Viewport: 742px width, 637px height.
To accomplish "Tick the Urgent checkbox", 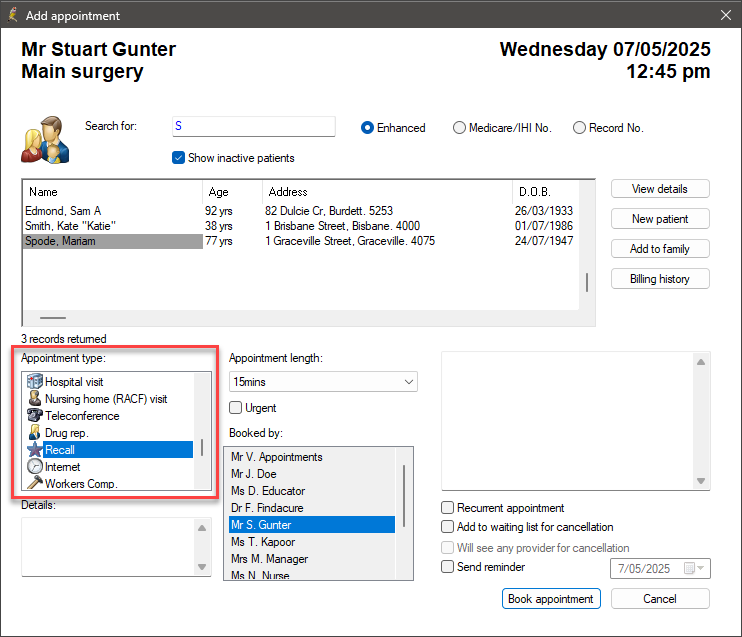I will pos(235,407).
